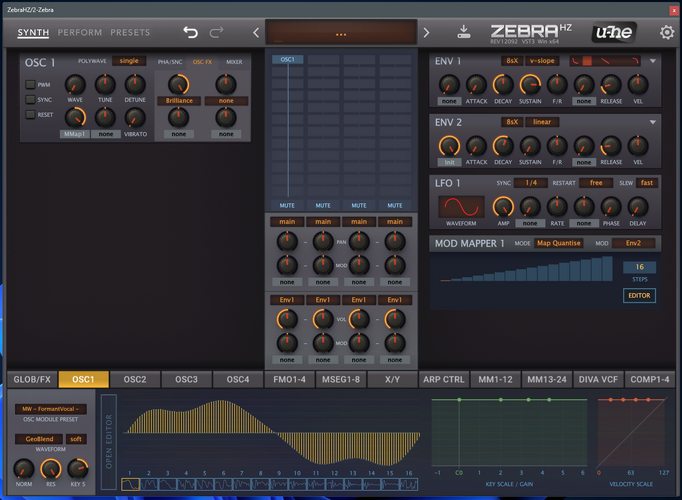Click the ENV 1 SUSTAIN knob
Viewport: 682px width, 500px height.
530,85
